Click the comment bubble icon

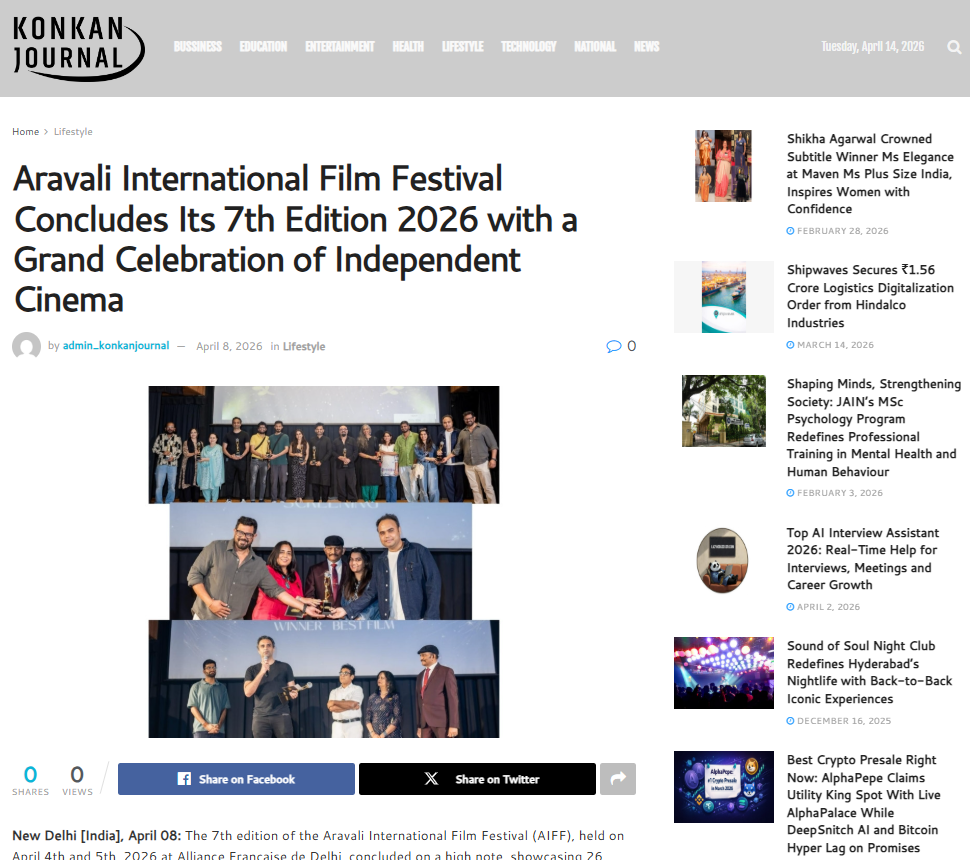tap(613, 346)
